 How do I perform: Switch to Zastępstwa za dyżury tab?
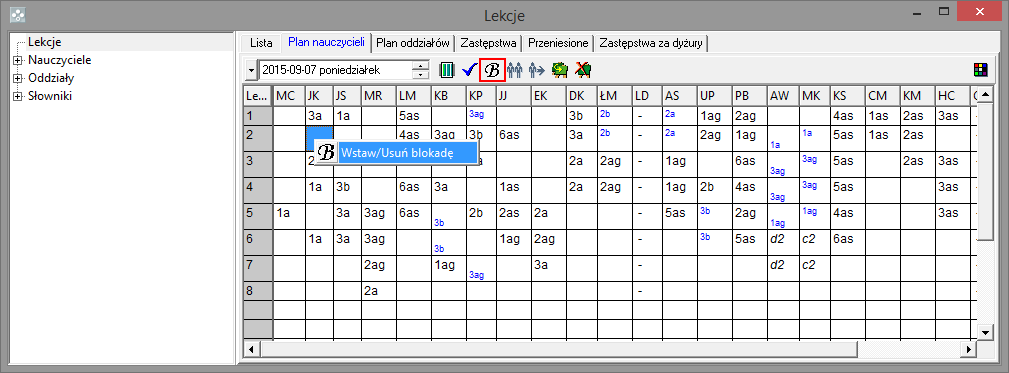pos(652,42)
